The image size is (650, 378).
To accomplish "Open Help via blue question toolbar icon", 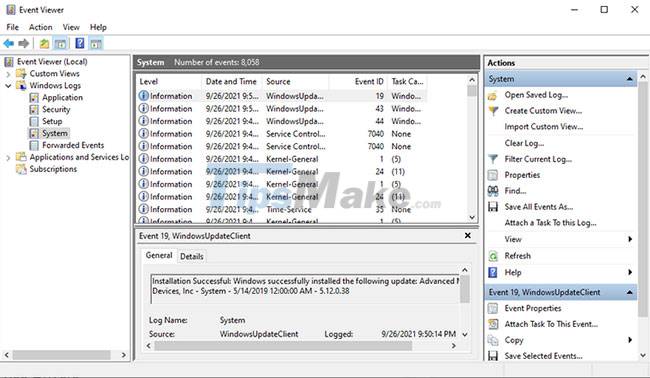I will tap(80, 43).
